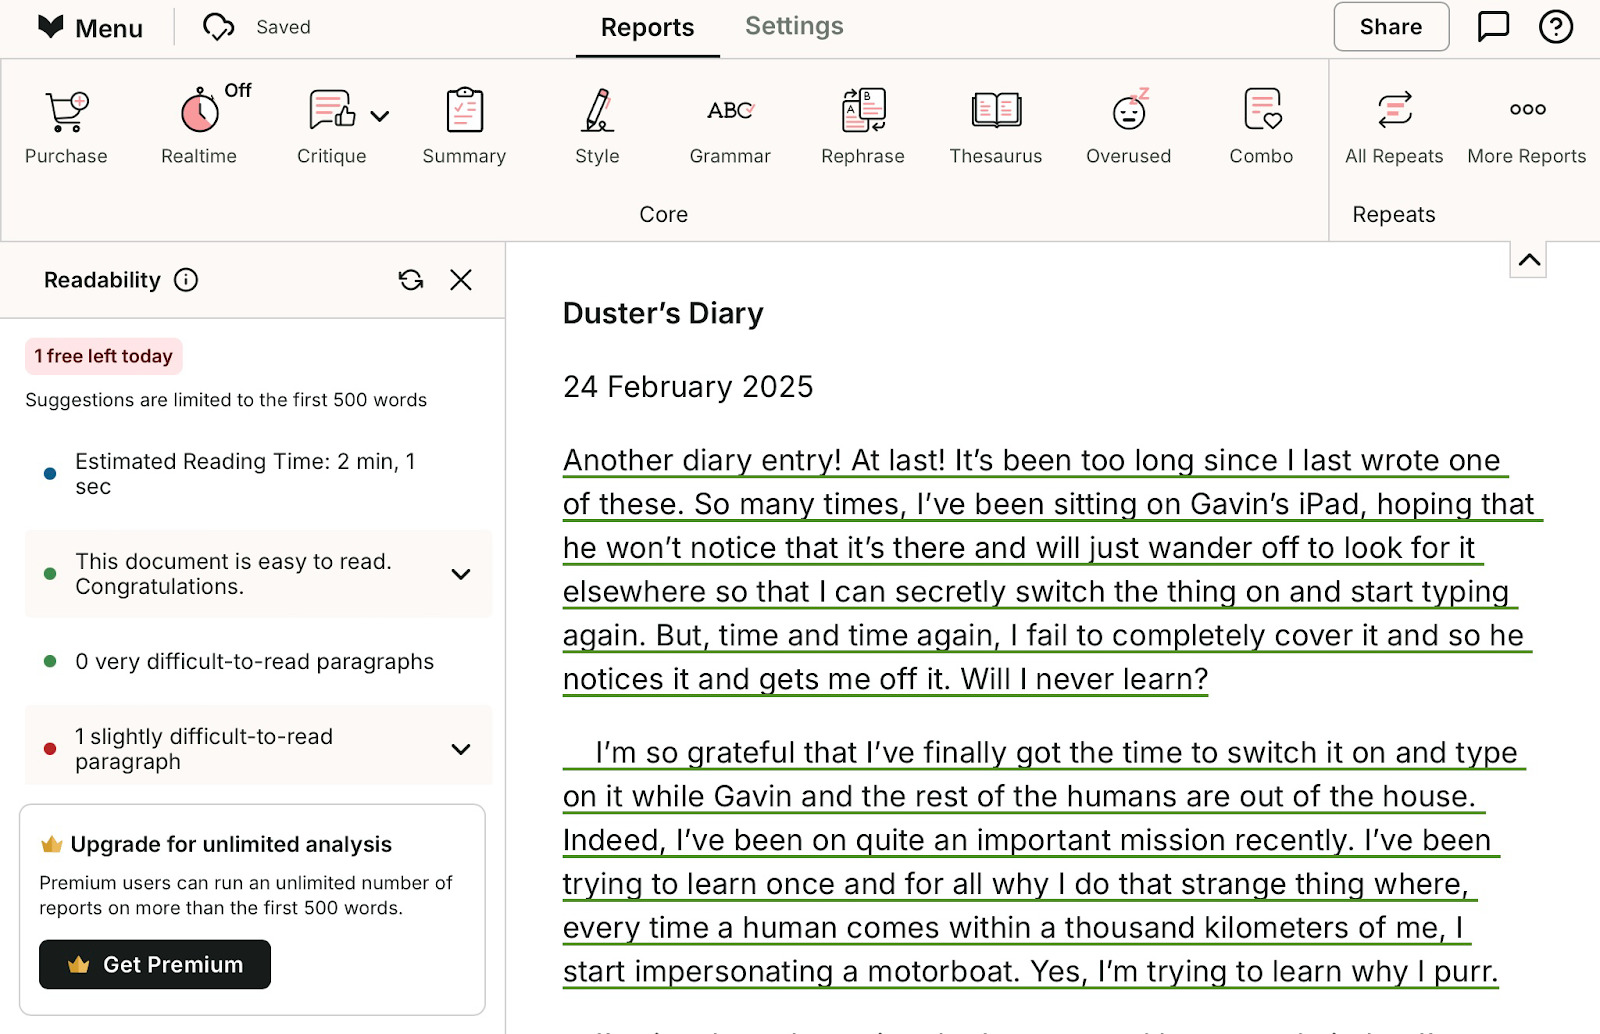The image size is (1600, 1034).
Task: Open the All Repeats report
Action: tap(1394, 123)
